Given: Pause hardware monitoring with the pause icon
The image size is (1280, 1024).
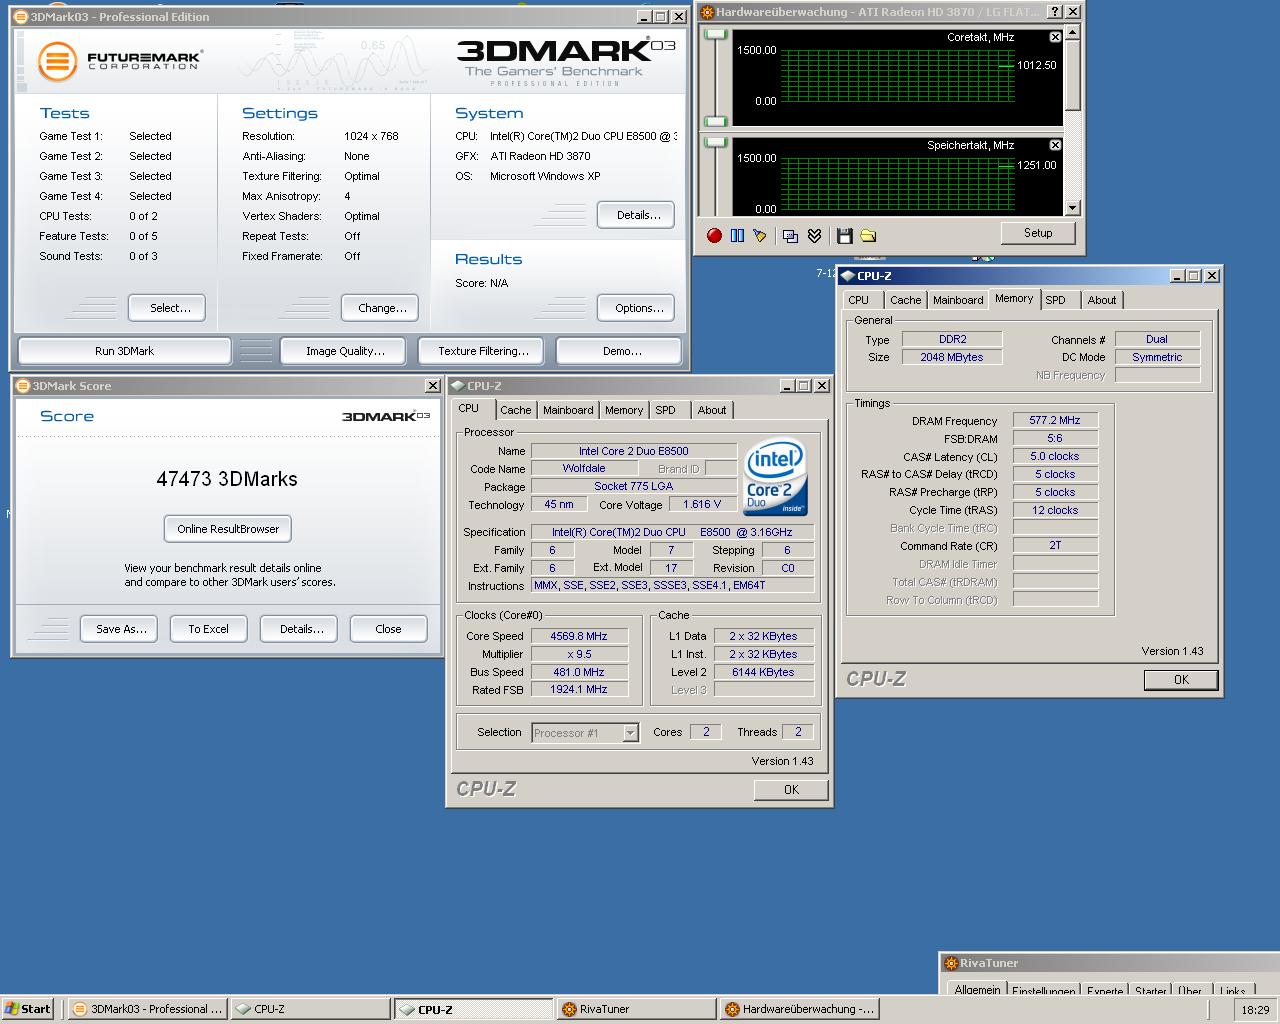Looking at the screenshot, I should (737, 236).
